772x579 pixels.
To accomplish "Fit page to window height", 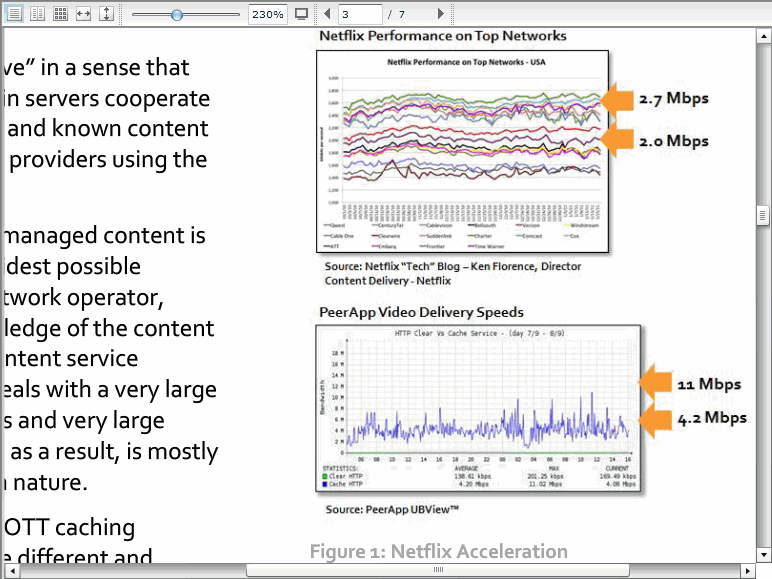I will click(x=106, y=14).
